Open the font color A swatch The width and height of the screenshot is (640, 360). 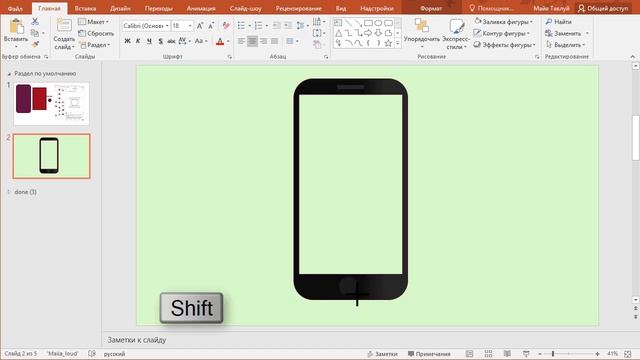click(x=220, y=41)
